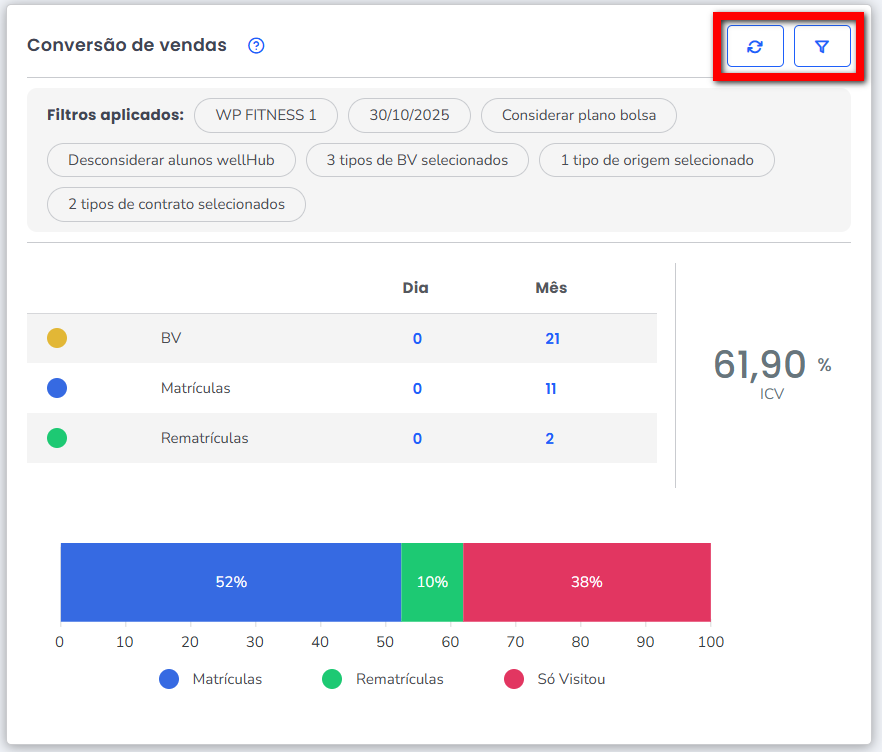This screenshot has height=752, width=882.
Task: Click the yellow BV circle indicator
Action: point(57,338)
